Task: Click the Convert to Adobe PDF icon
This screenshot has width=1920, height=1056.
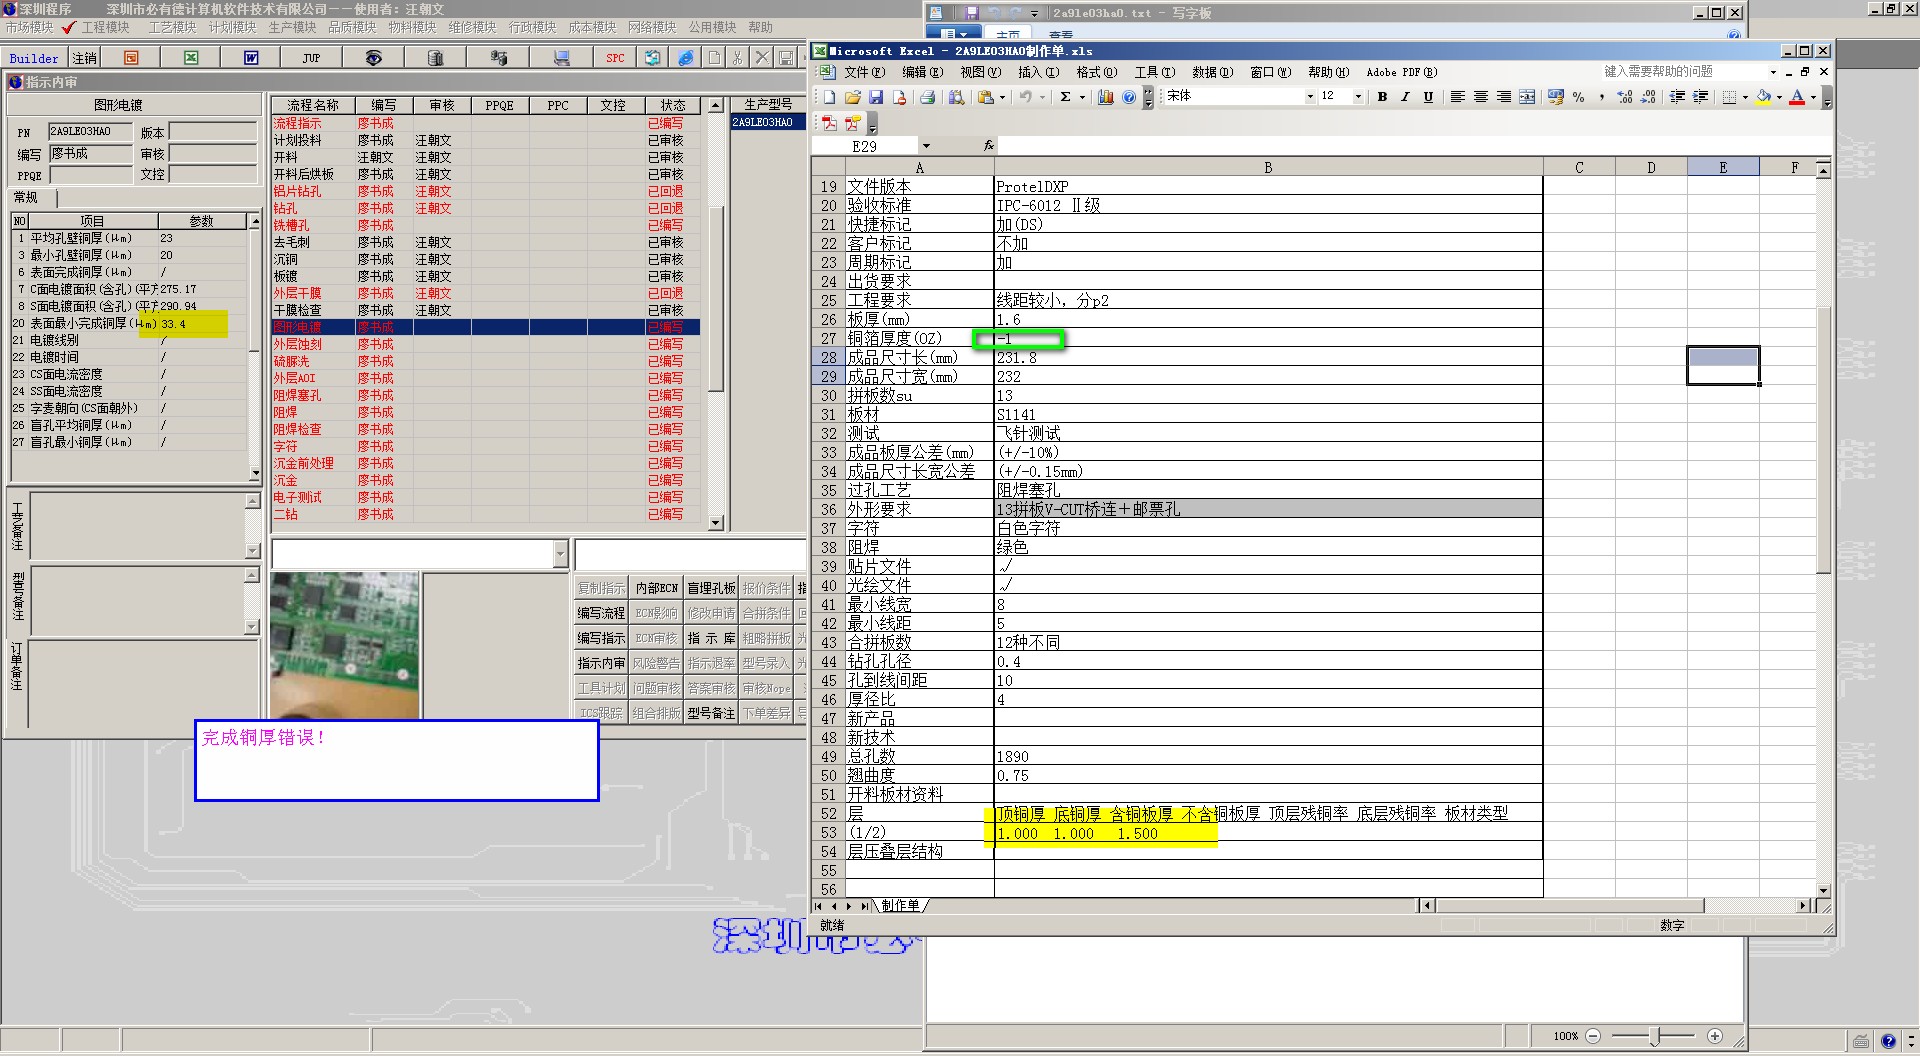Action: pos(829,123)
